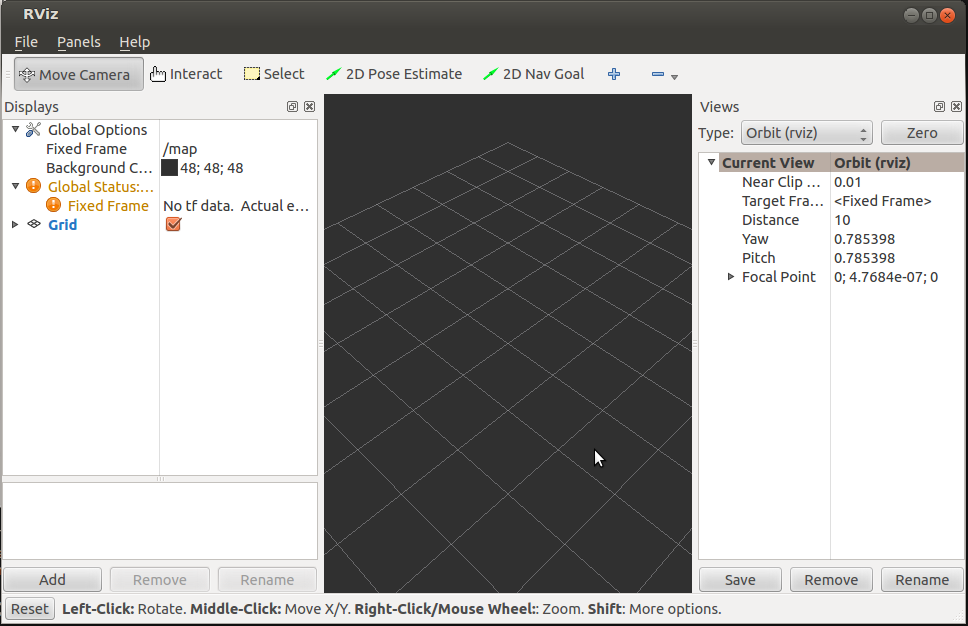Expand the Grid display item
The width and height of the screenshot is (968, 626).
[15, 225]
